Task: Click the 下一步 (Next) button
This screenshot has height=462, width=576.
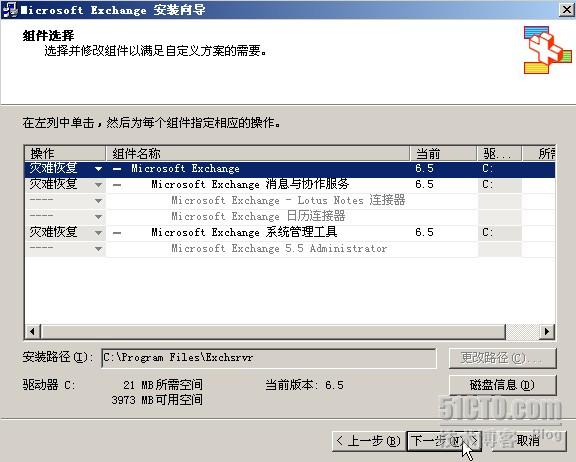Action: [x=444, y=441]
